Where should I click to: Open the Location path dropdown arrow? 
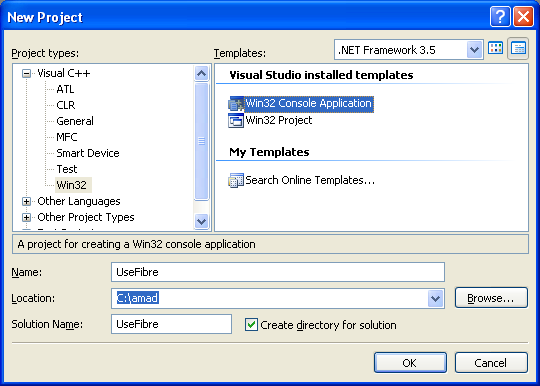436,298
